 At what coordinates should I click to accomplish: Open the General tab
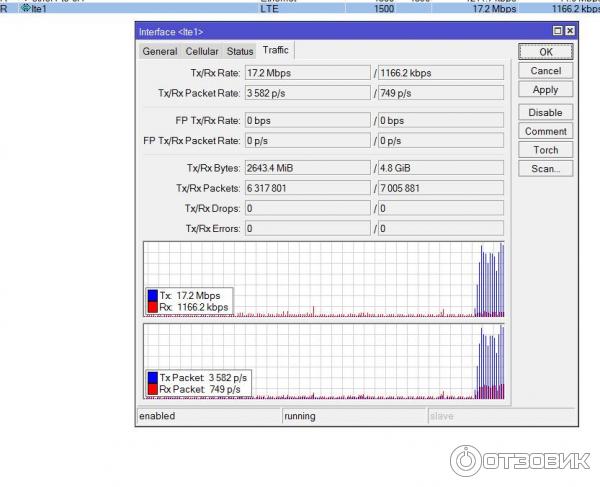160,51
